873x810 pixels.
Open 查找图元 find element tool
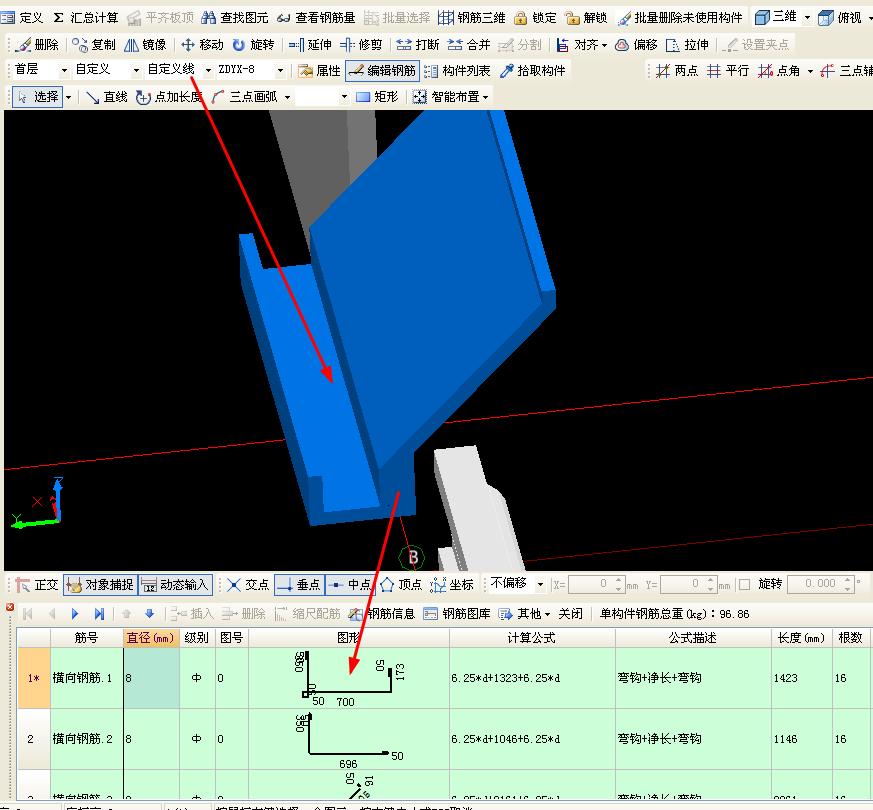coord(234,18)
